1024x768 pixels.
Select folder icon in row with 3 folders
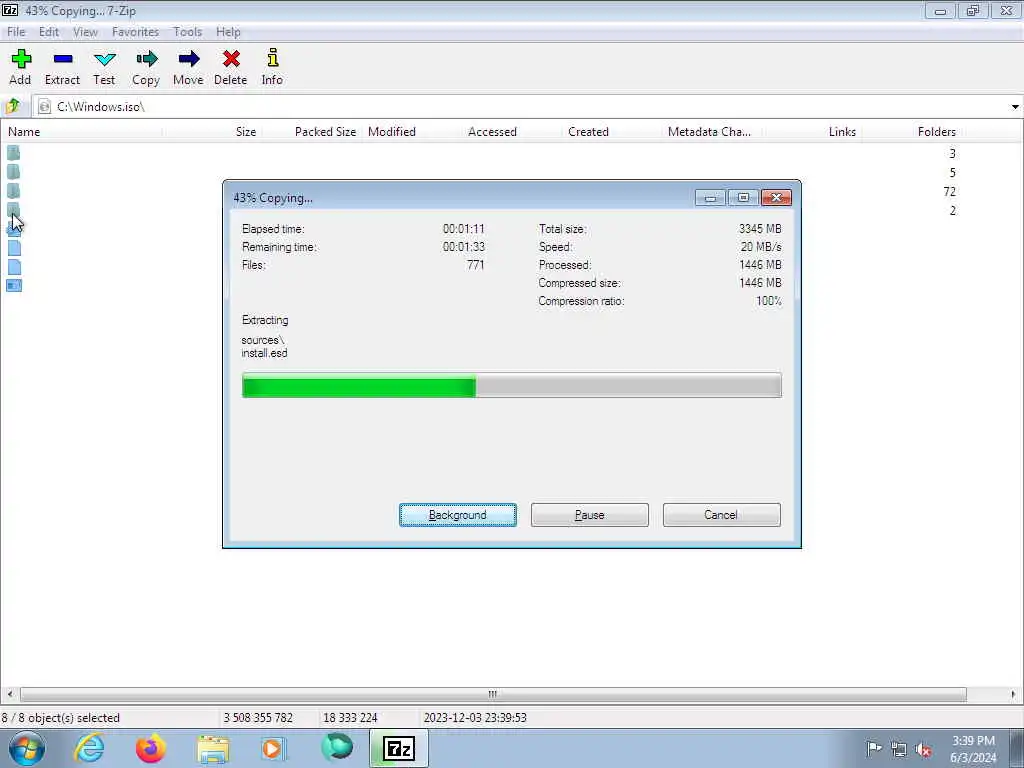pos(14,153)
